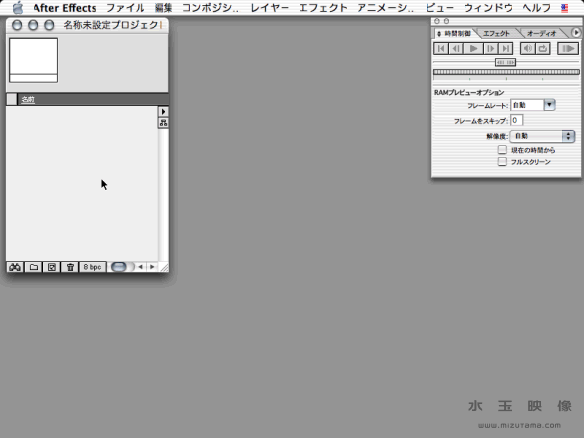584x438 pixels.
Task: Click the trash delete icon in Project window
Action: click(x=70, y=267)
